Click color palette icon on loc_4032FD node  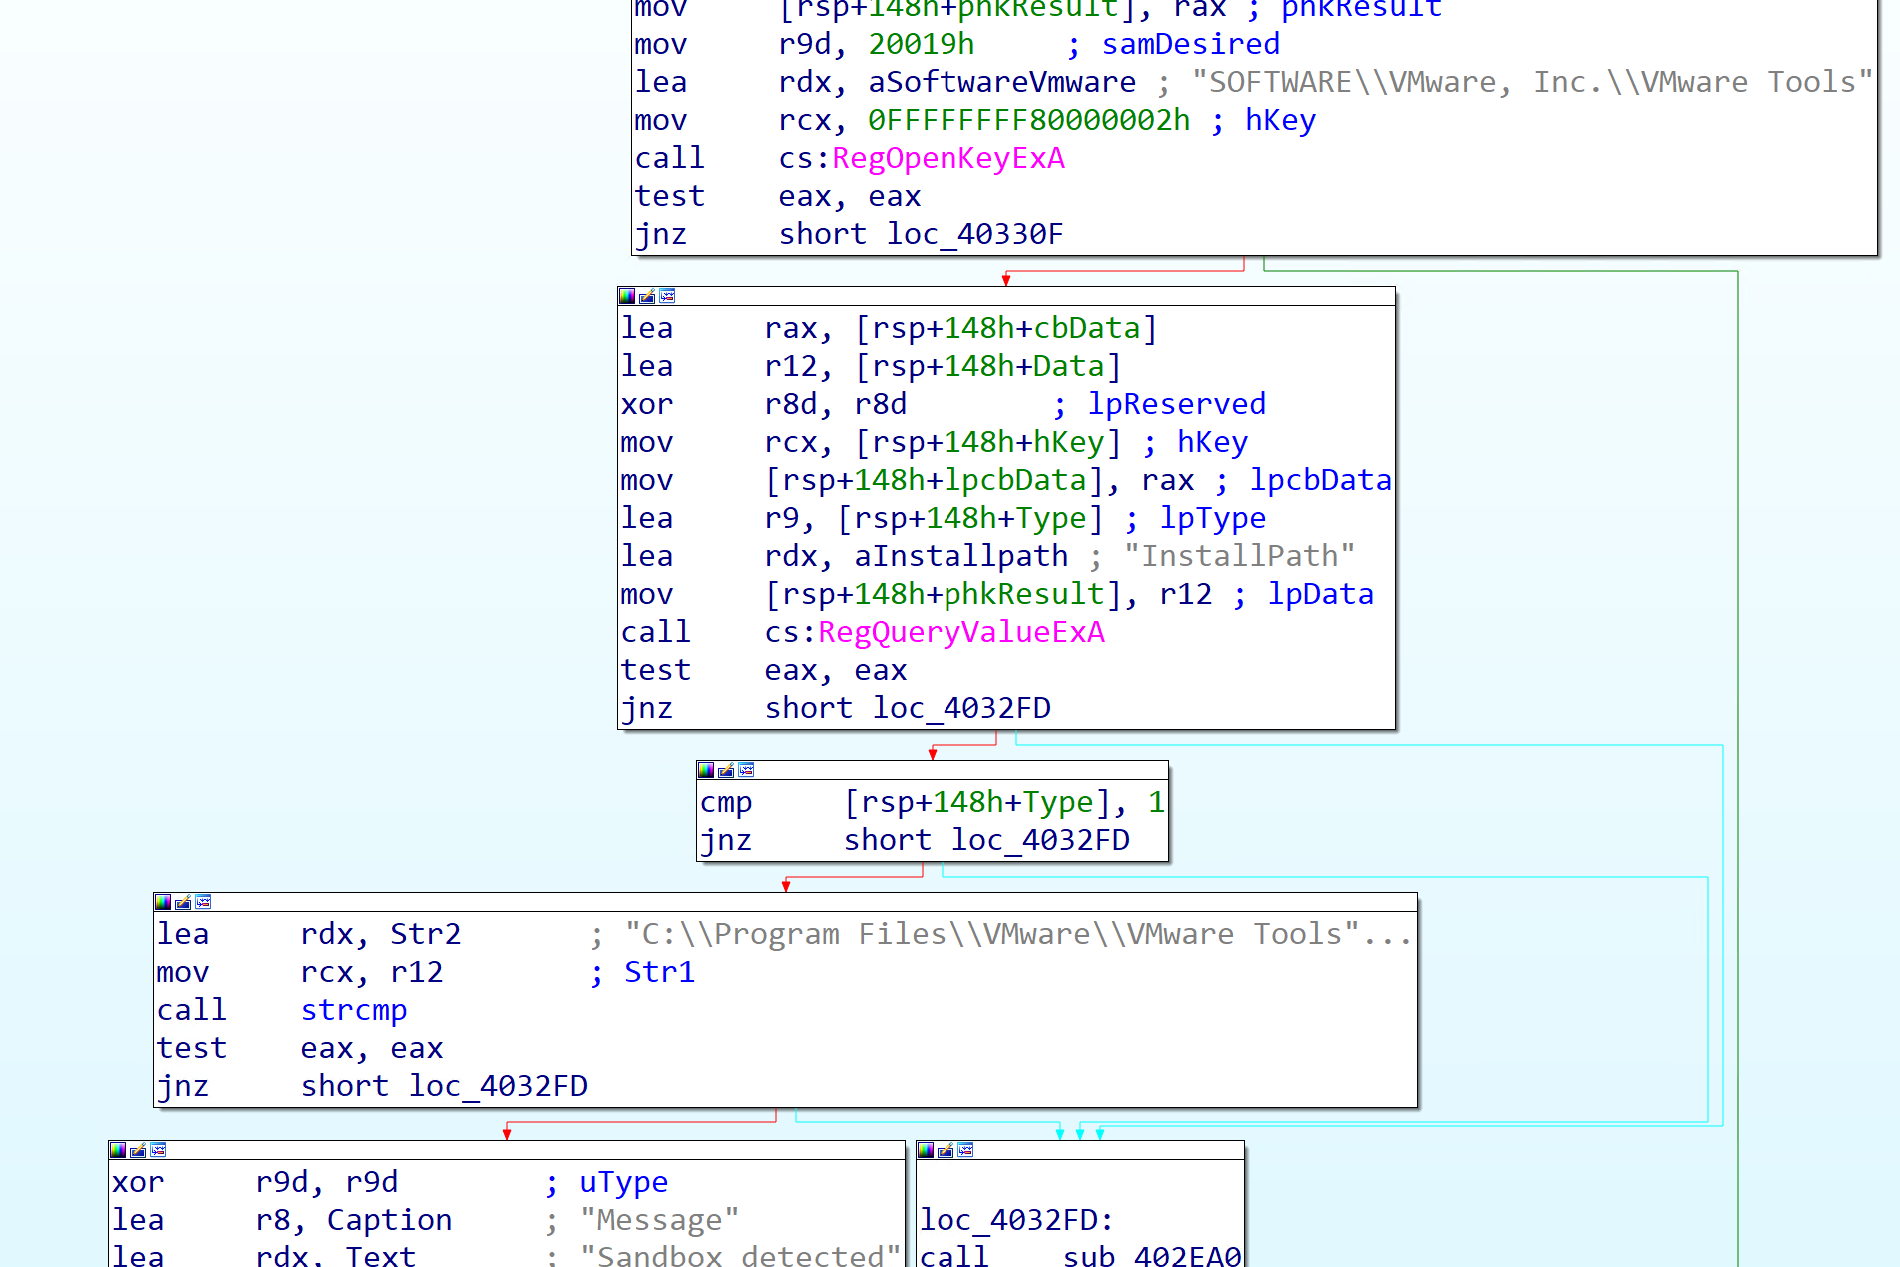pyautogui.click(x=926, y=1150)
